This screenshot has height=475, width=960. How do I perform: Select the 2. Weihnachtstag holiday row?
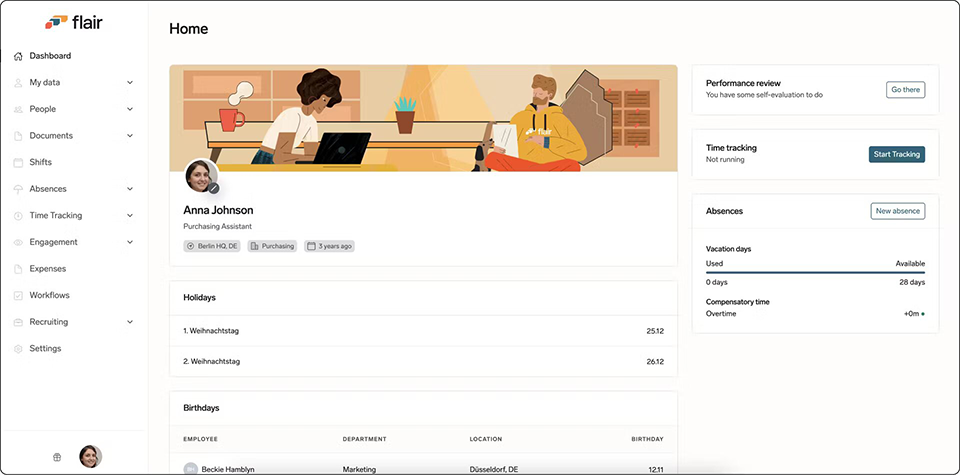coord(424,362)
